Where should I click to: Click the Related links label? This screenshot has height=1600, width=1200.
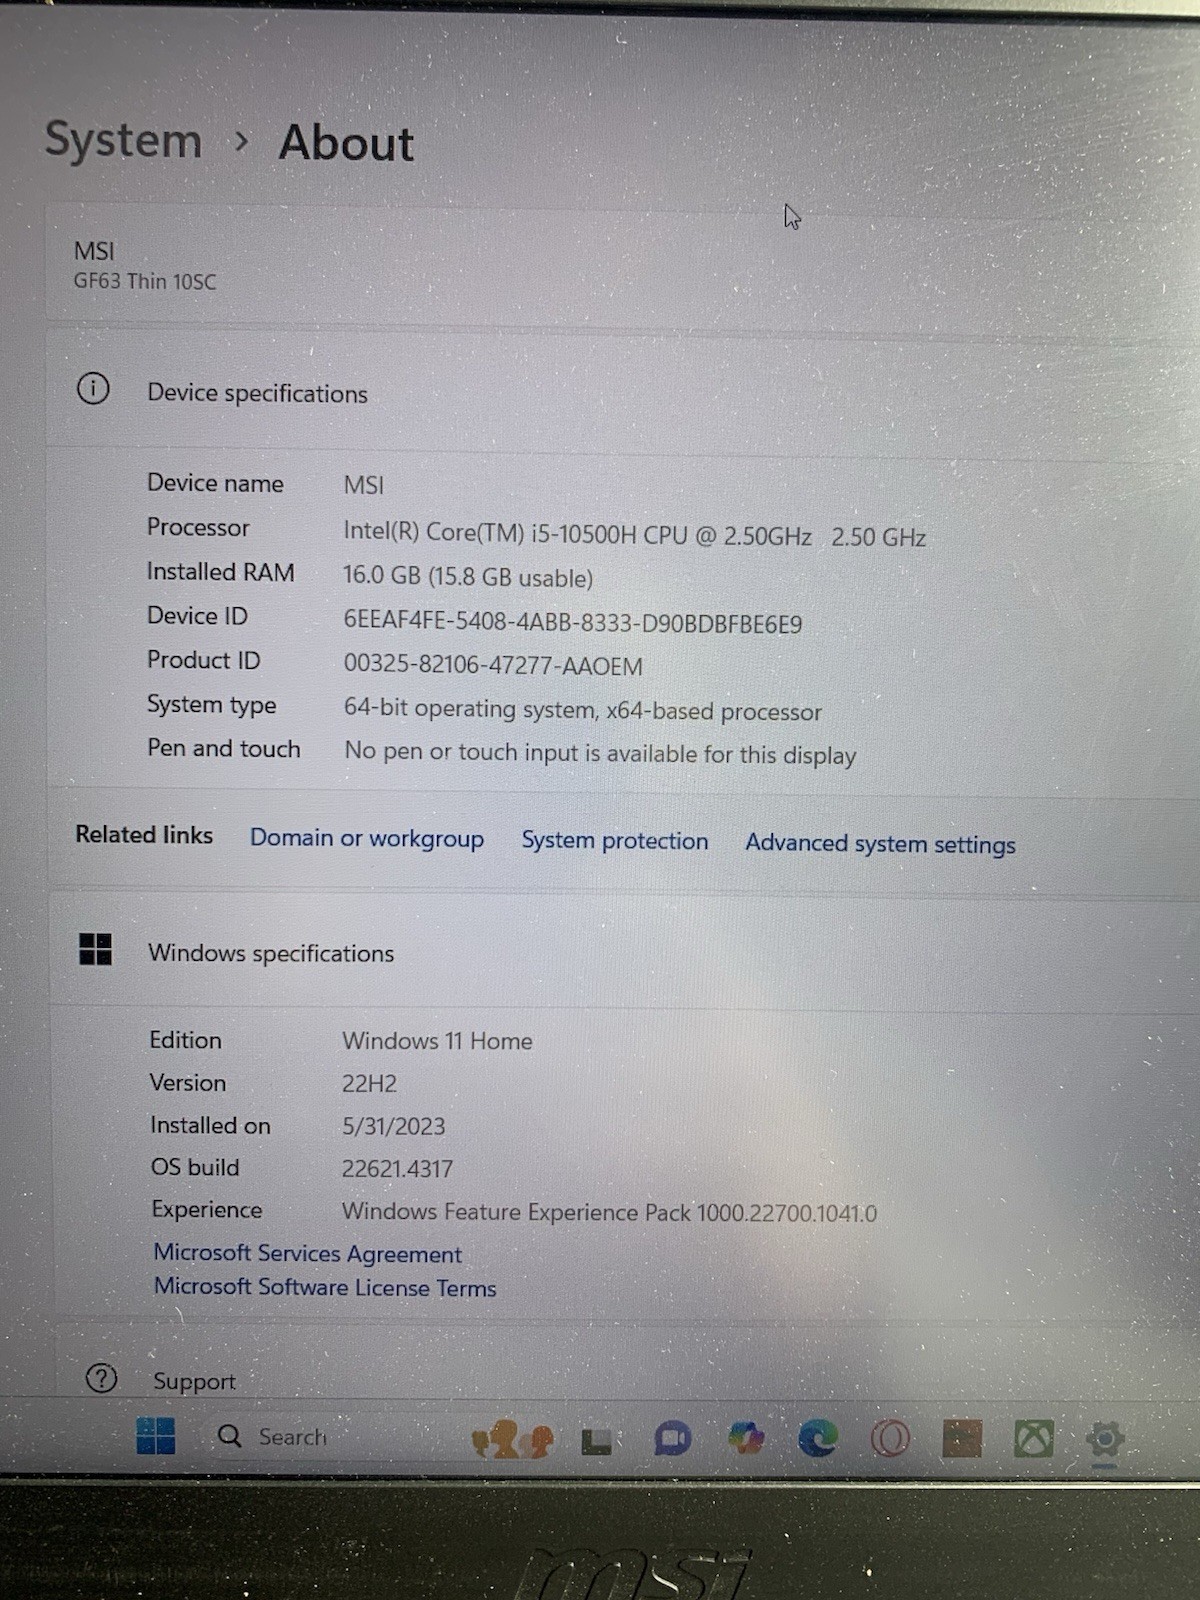(x=144, y=835)
